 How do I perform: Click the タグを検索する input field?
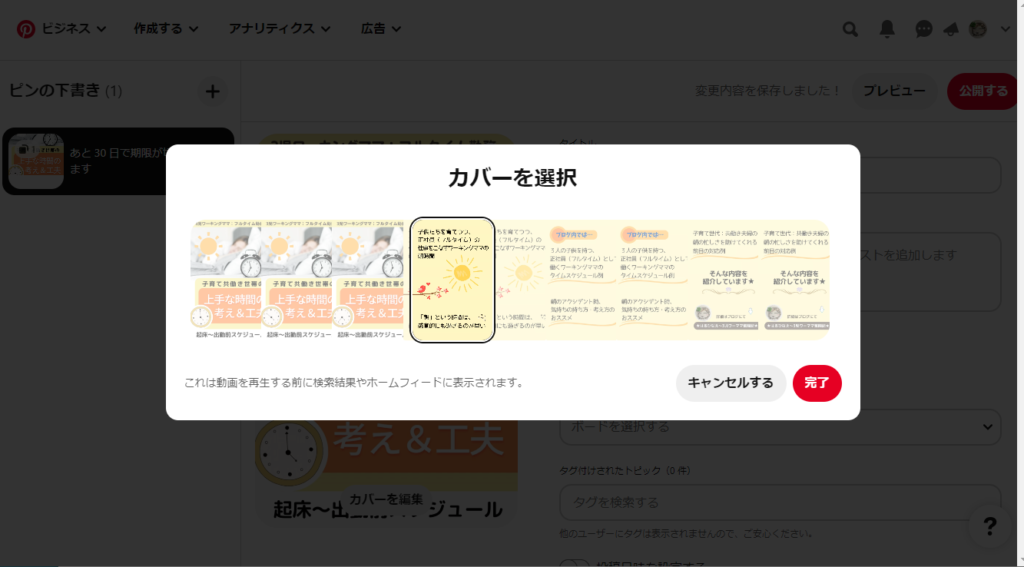coord(780,502)
